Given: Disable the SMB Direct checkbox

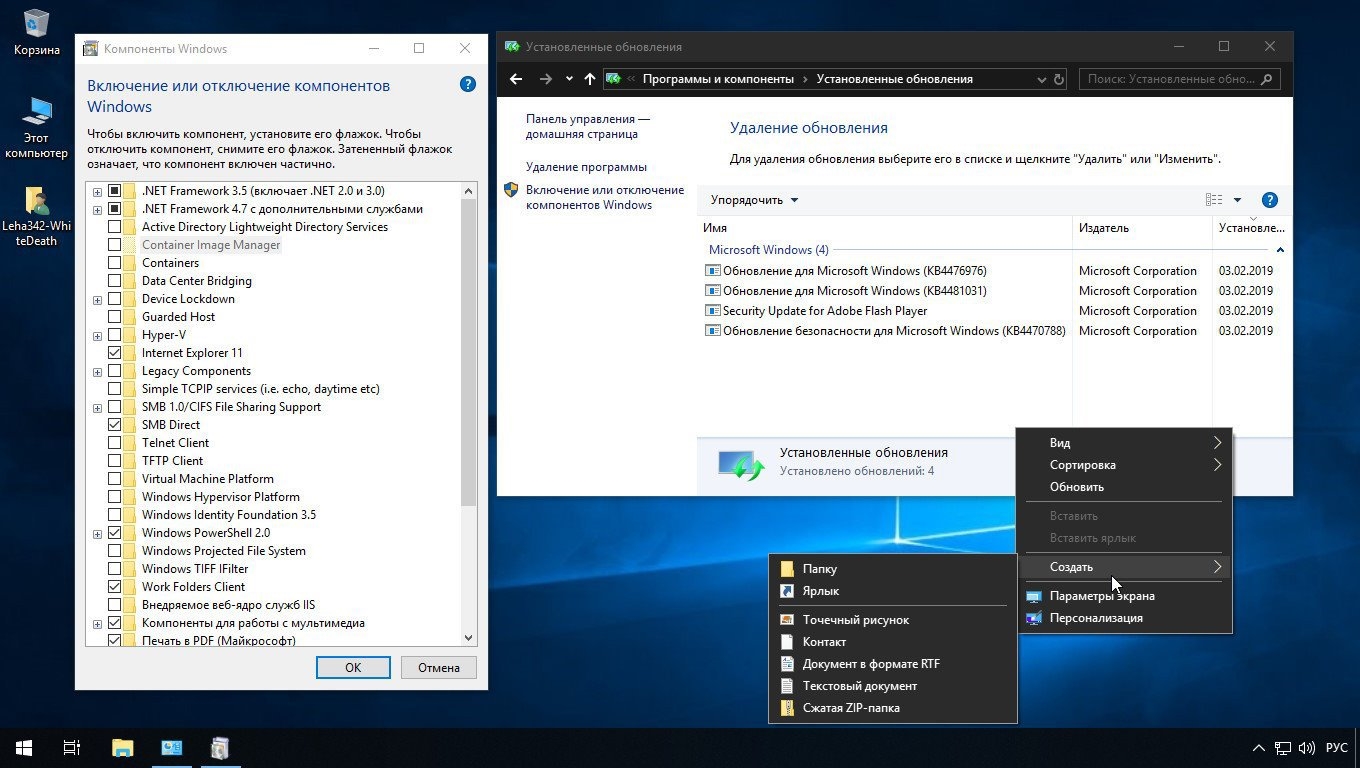Looking at the screenshot, I should pyautogui.click(x=114, y=425).
